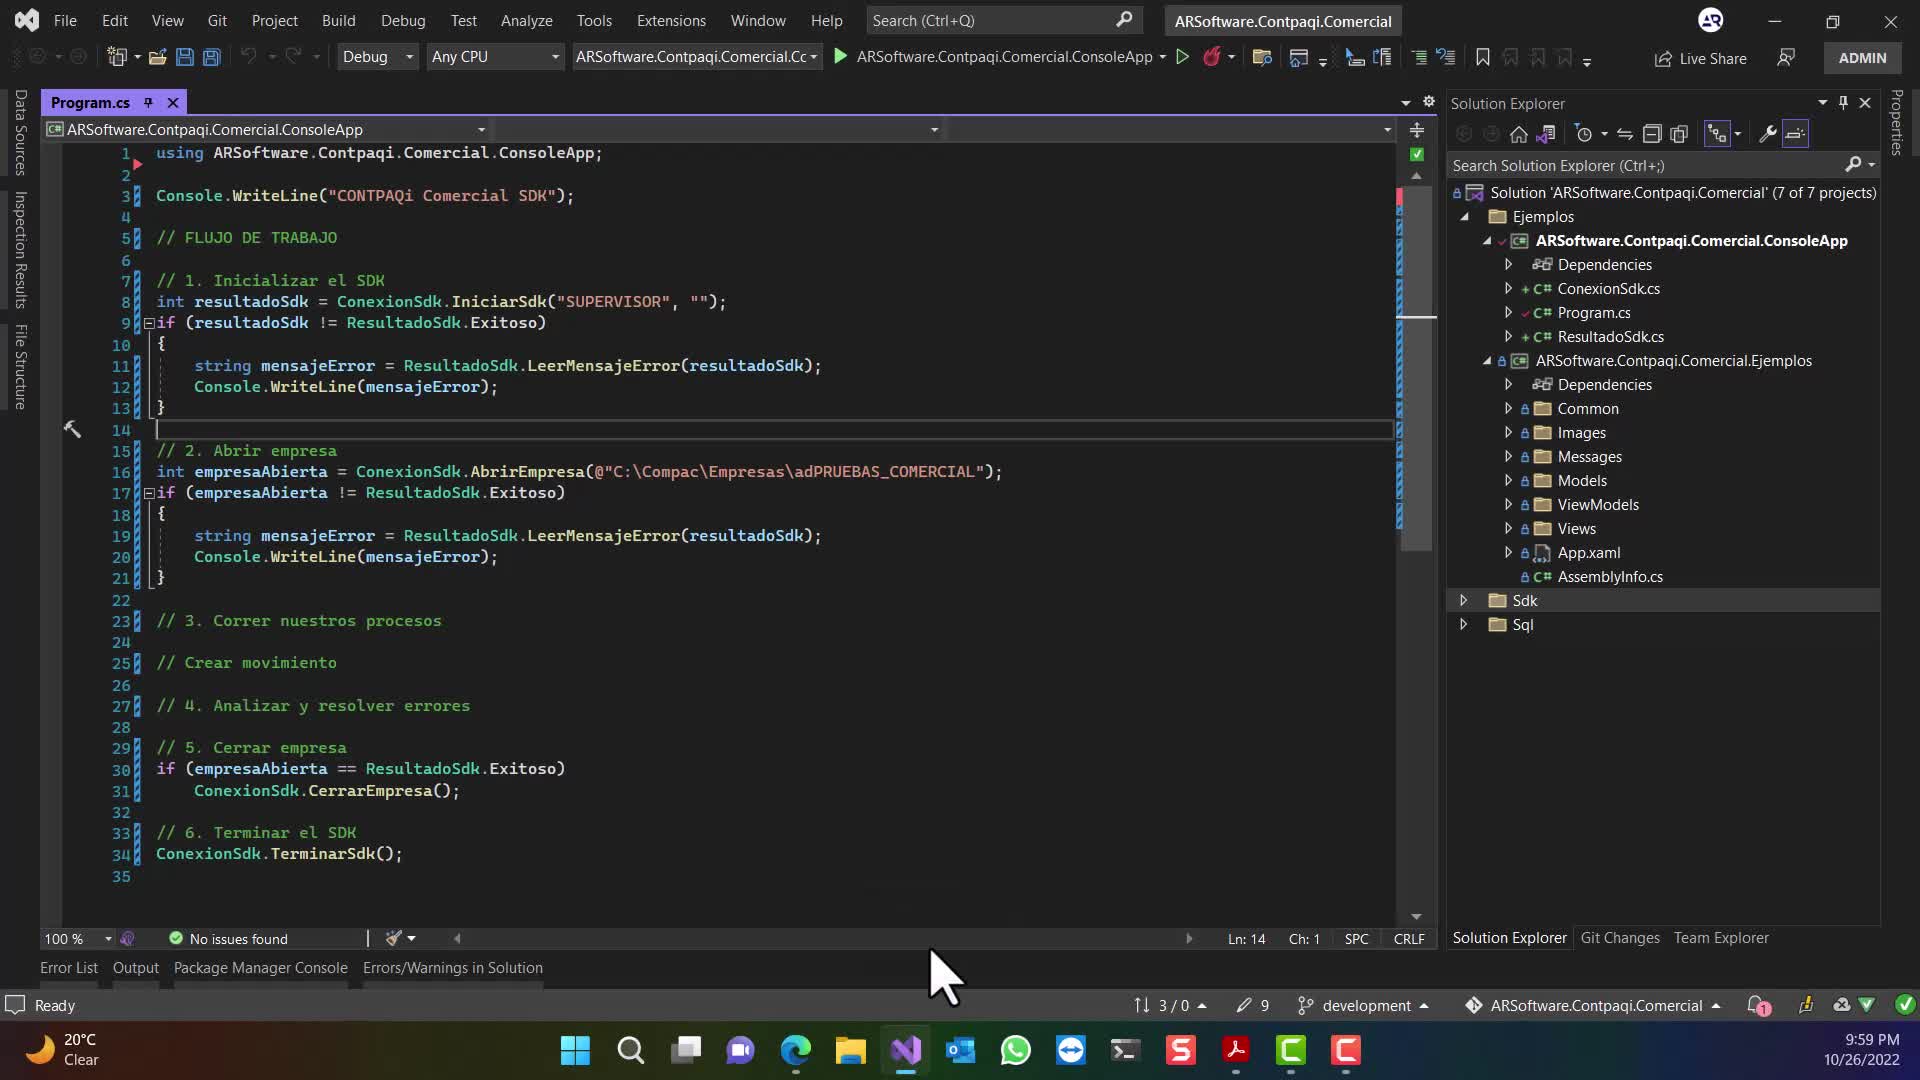Open Properties via the wrench icon
1920x1080 pixels.
[1767, 134]
